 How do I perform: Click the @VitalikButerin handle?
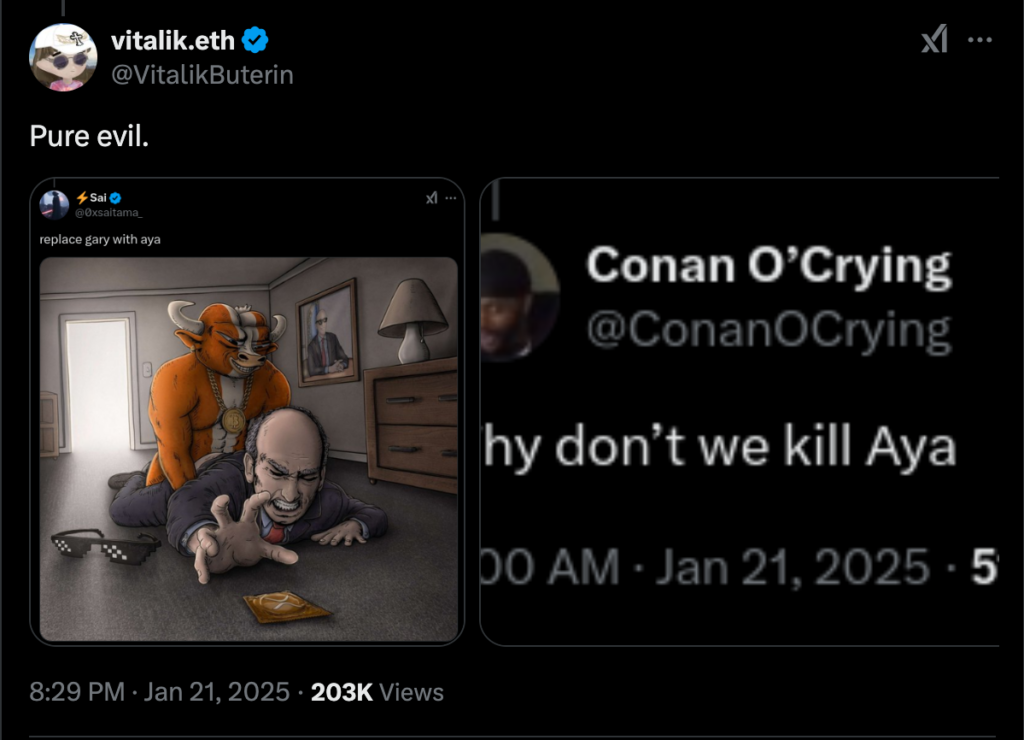coord(202,74)
